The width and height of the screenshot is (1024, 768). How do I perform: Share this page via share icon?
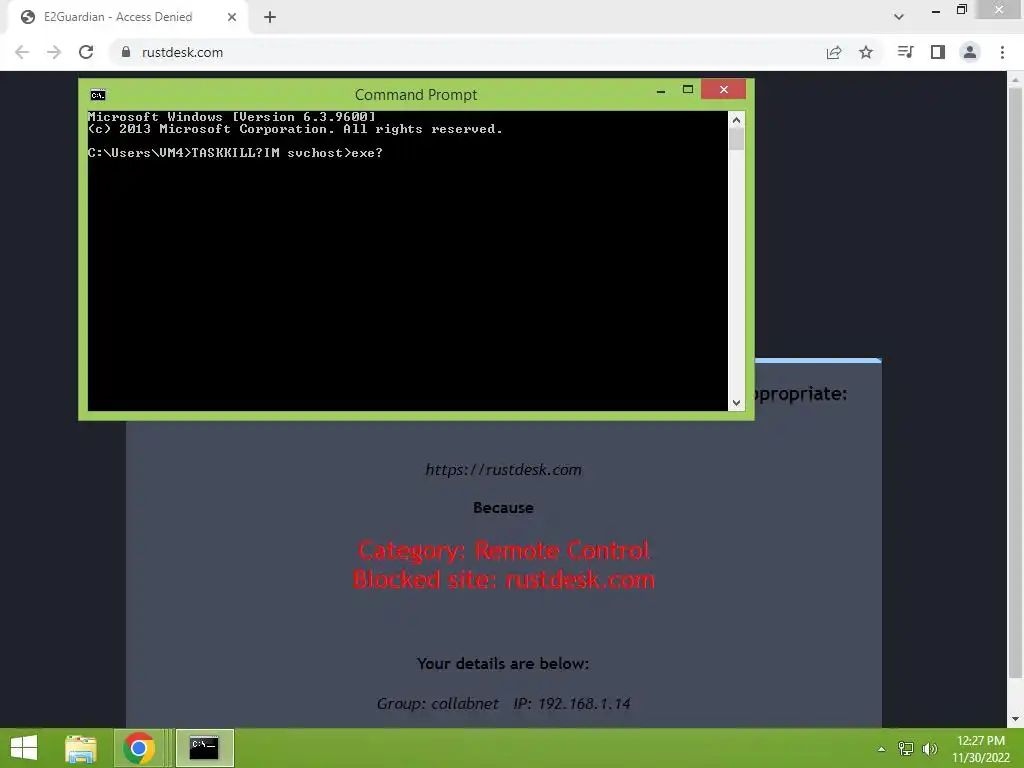pos(834,52)
